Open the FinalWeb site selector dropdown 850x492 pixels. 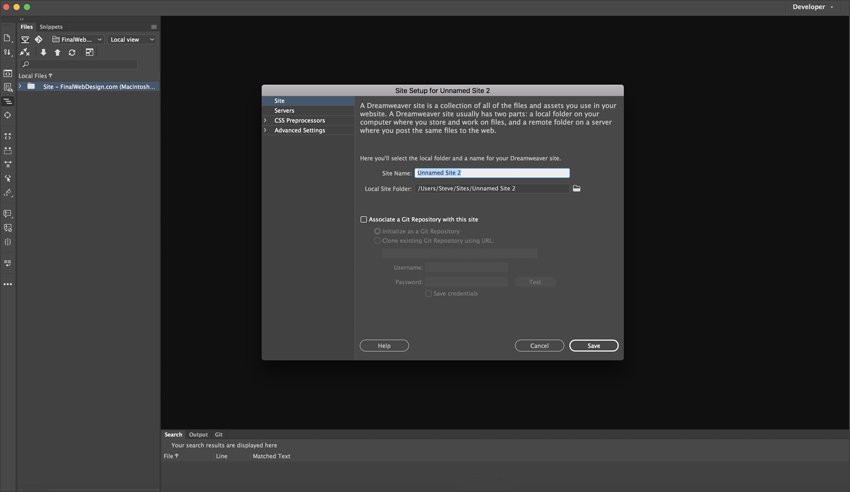pyautogui.click(x=77, y=40)
